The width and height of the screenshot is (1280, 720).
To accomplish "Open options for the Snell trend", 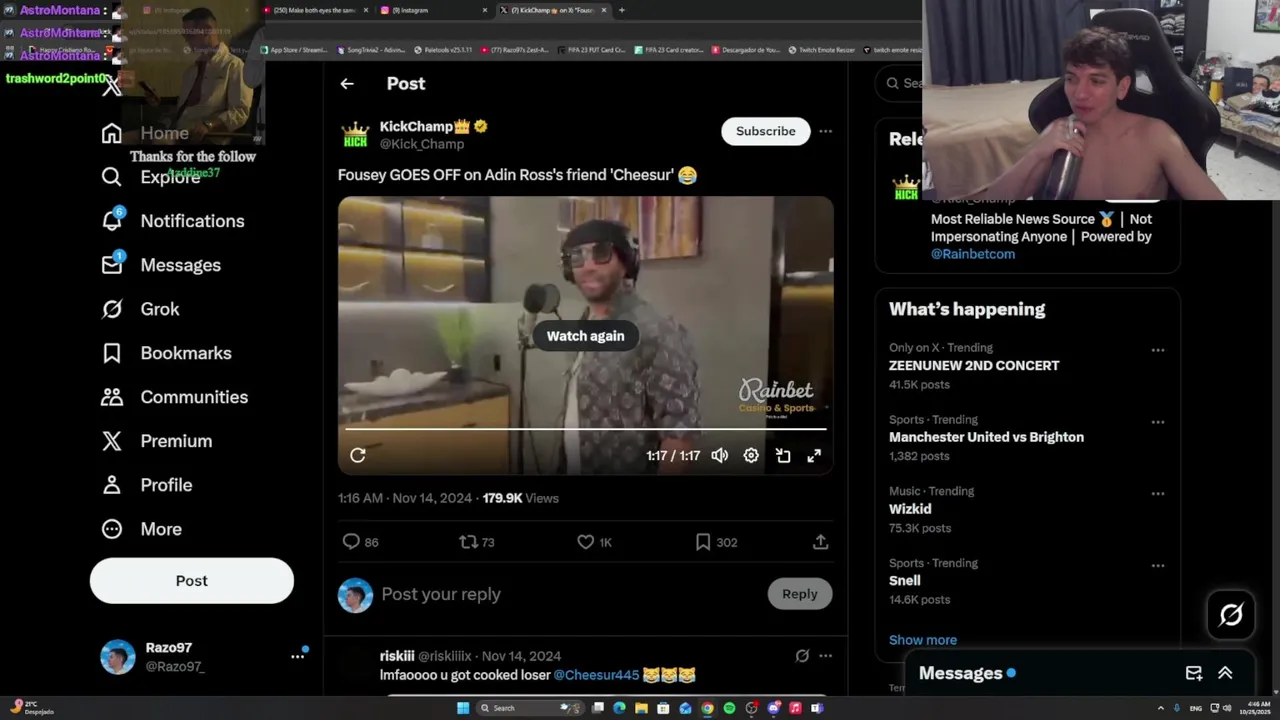I will point(1157,566).
